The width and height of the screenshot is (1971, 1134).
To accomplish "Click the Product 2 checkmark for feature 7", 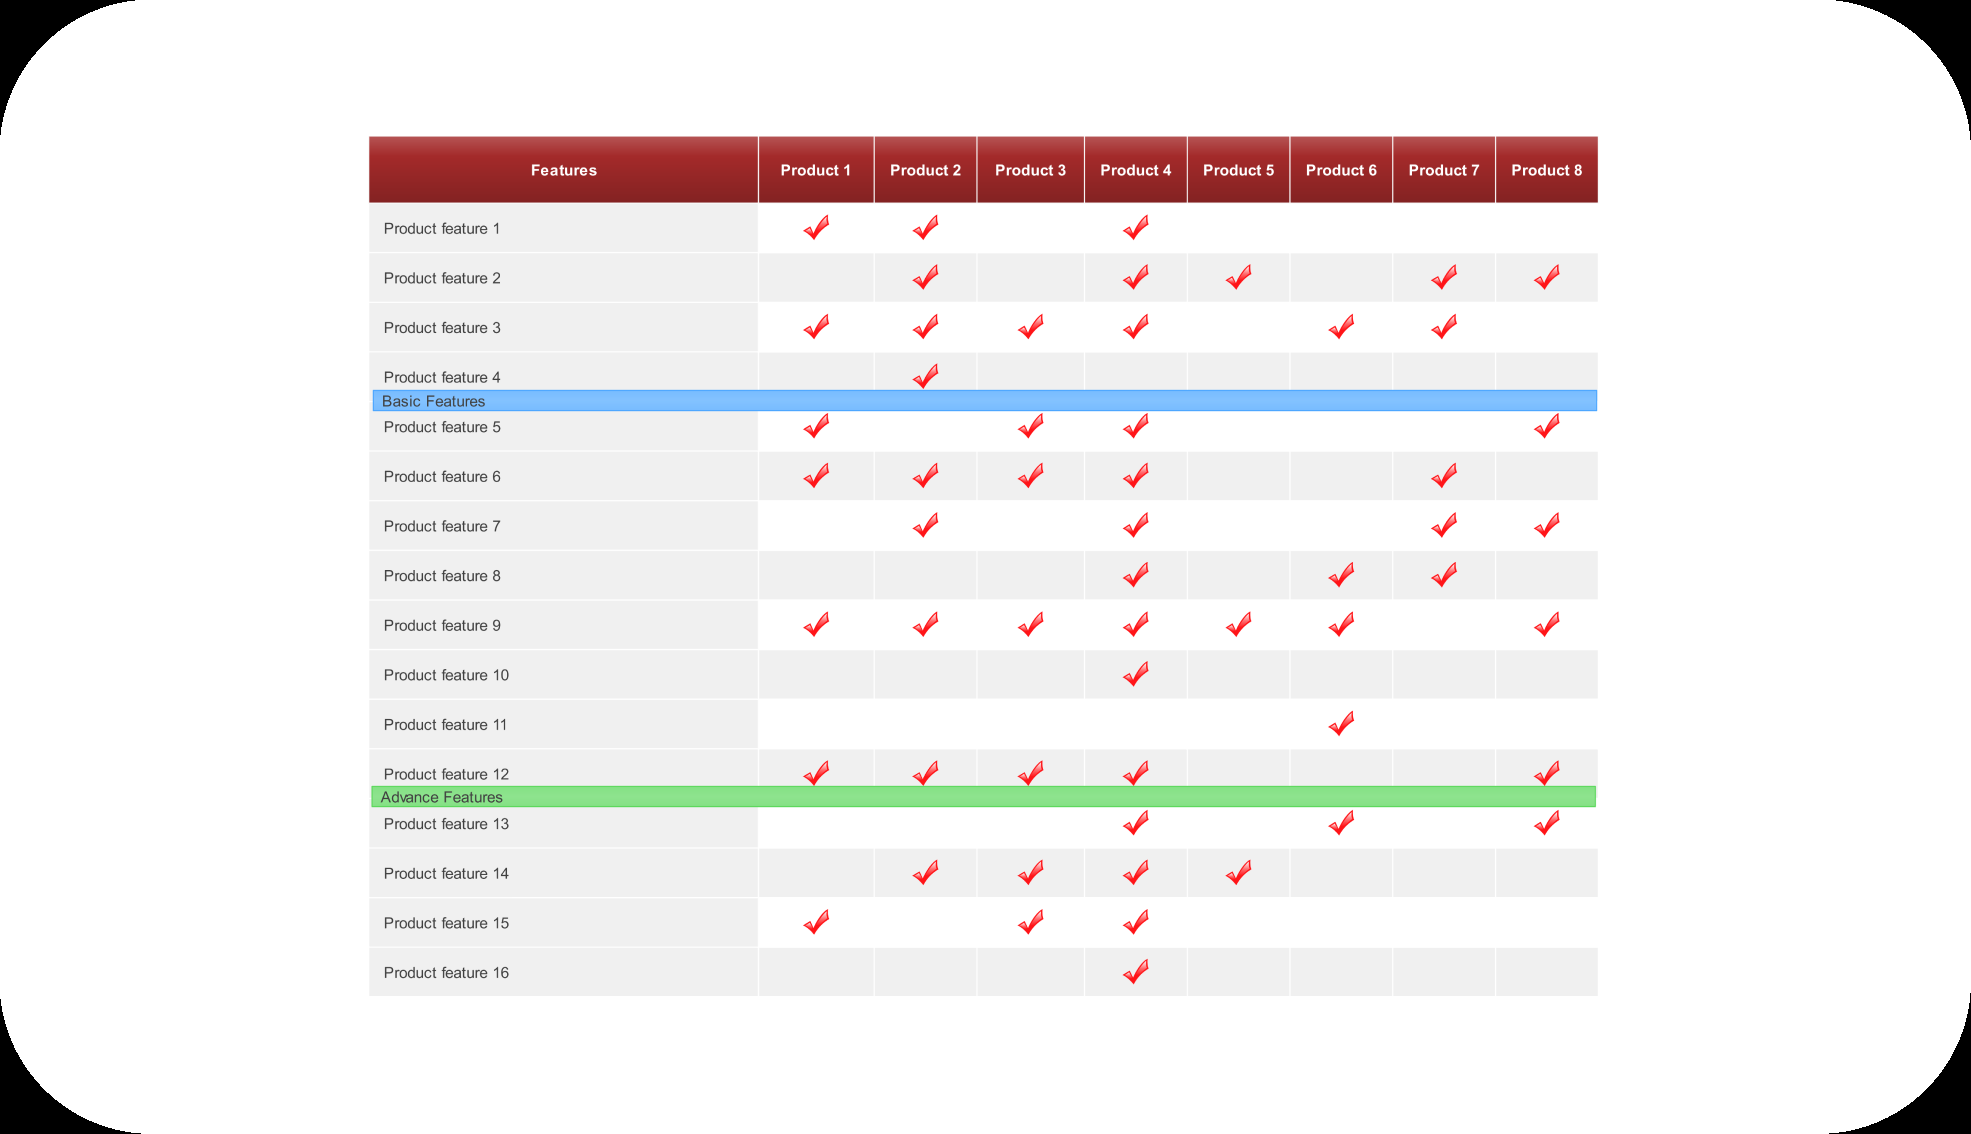I will (x=925, y=525).
